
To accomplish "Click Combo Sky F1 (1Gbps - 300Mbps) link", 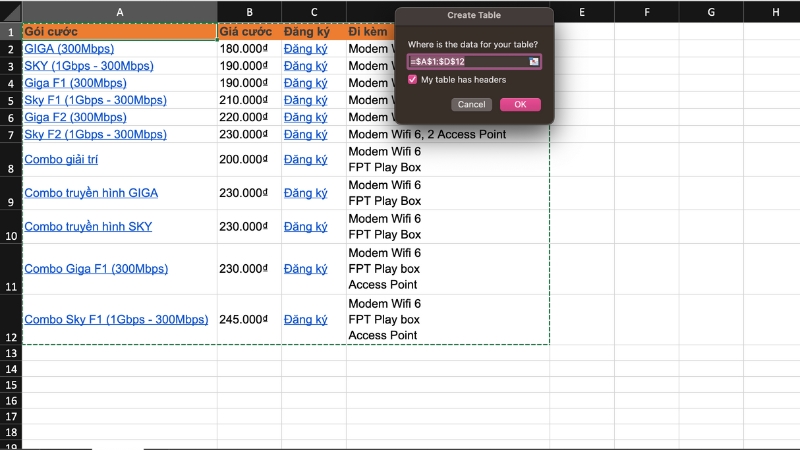I will point(116,320).
